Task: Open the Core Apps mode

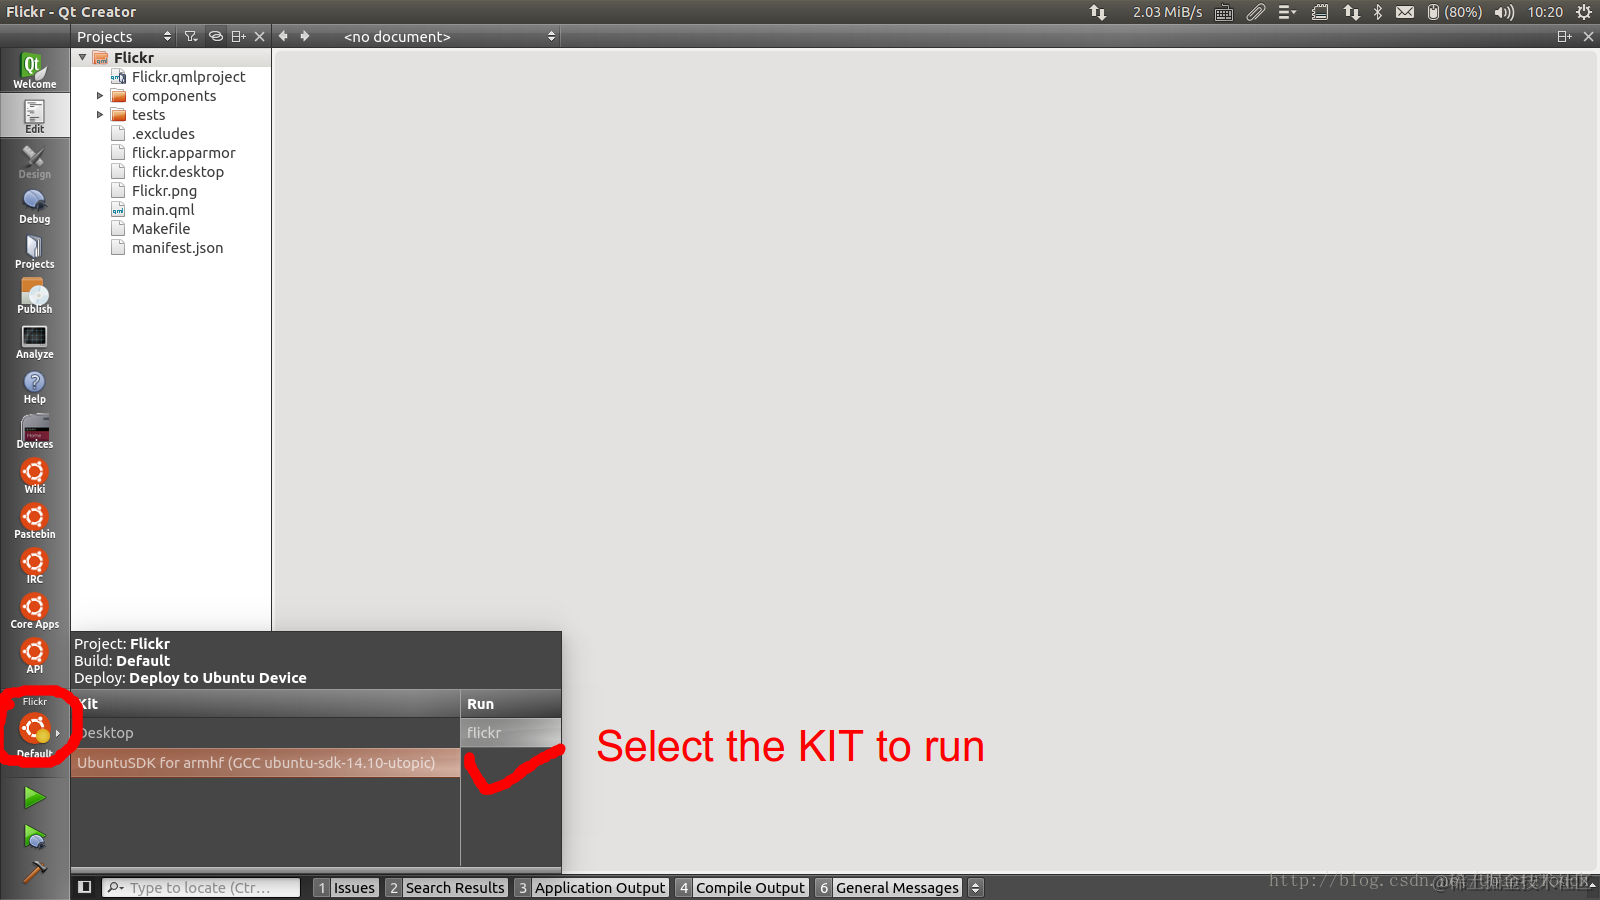Action: (34, 611)
